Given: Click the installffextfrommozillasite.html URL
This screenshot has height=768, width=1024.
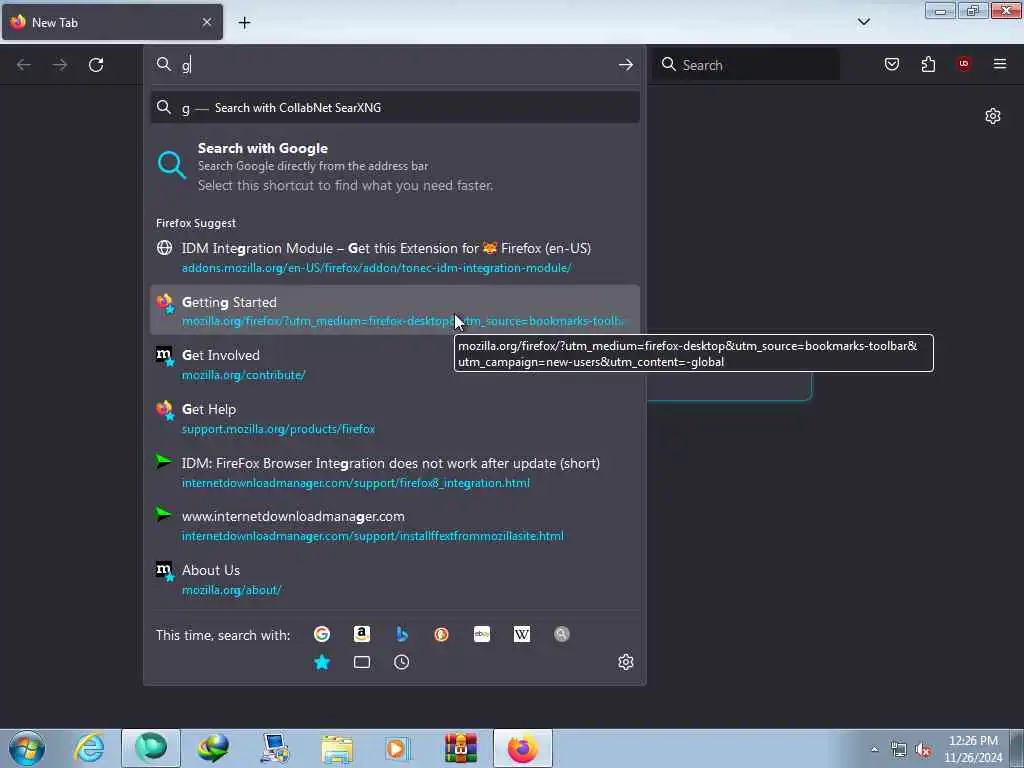Looking at the screenshot, I should (x=372, y=536).
